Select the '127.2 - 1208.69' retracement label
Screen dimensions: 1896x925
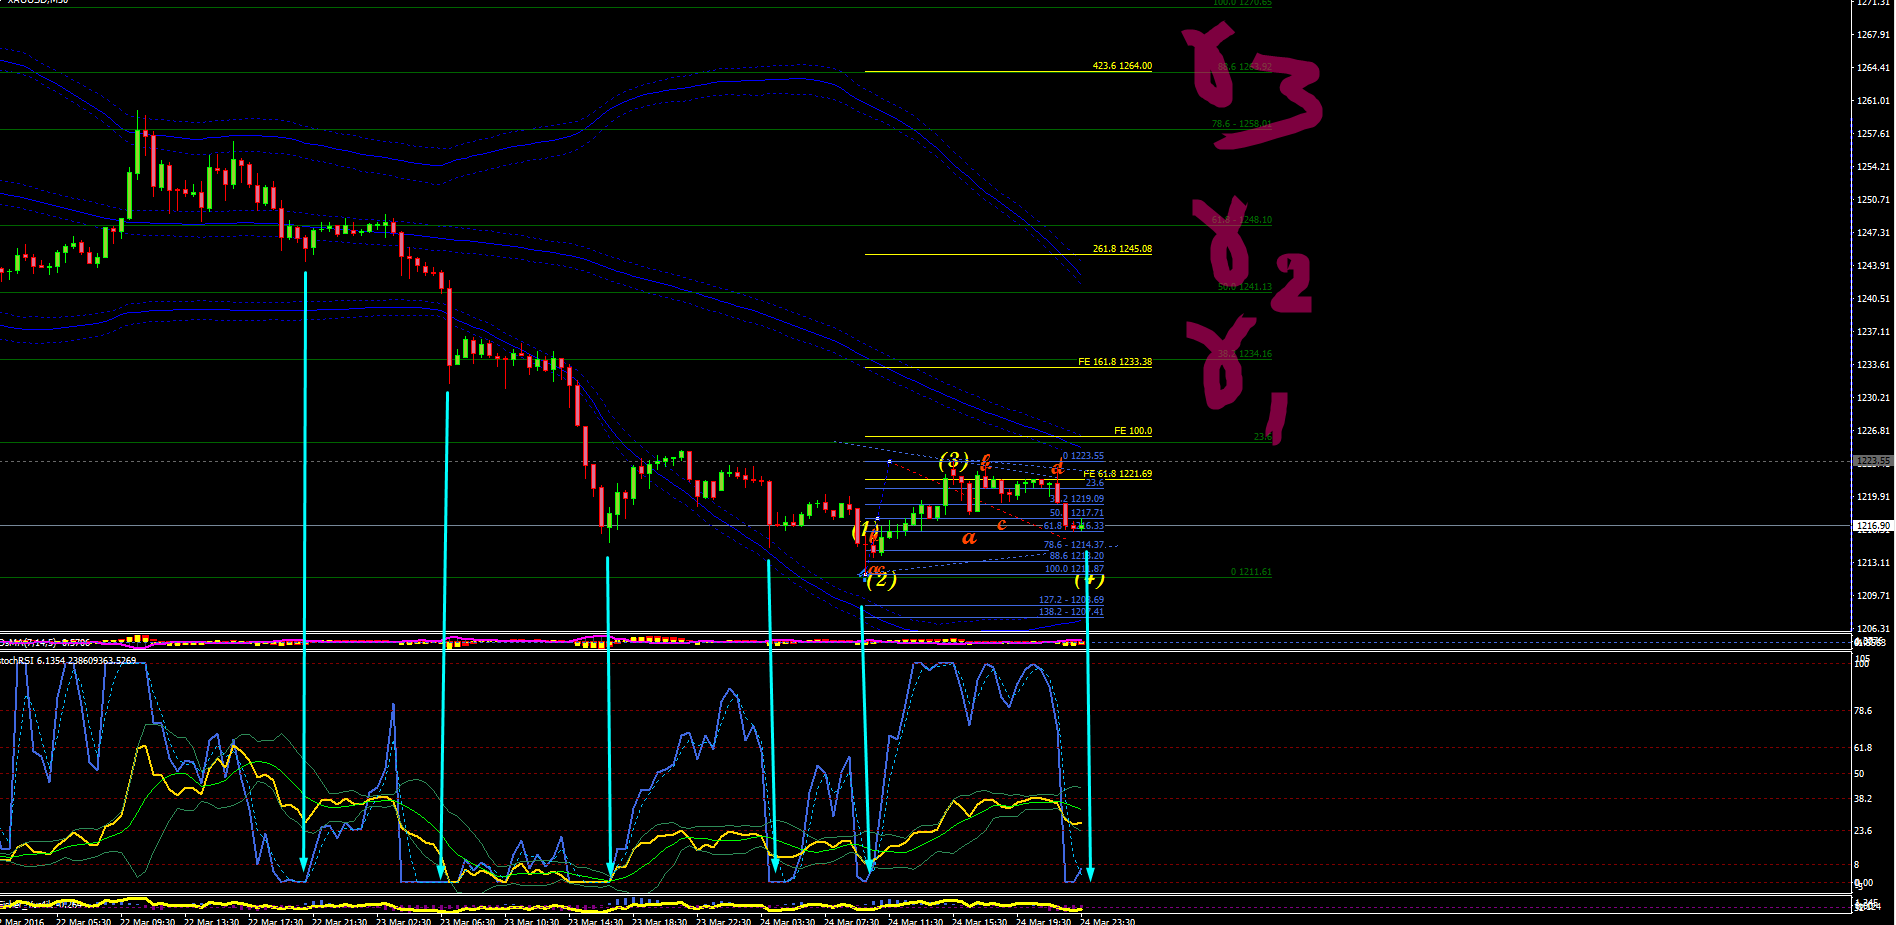1071,600
